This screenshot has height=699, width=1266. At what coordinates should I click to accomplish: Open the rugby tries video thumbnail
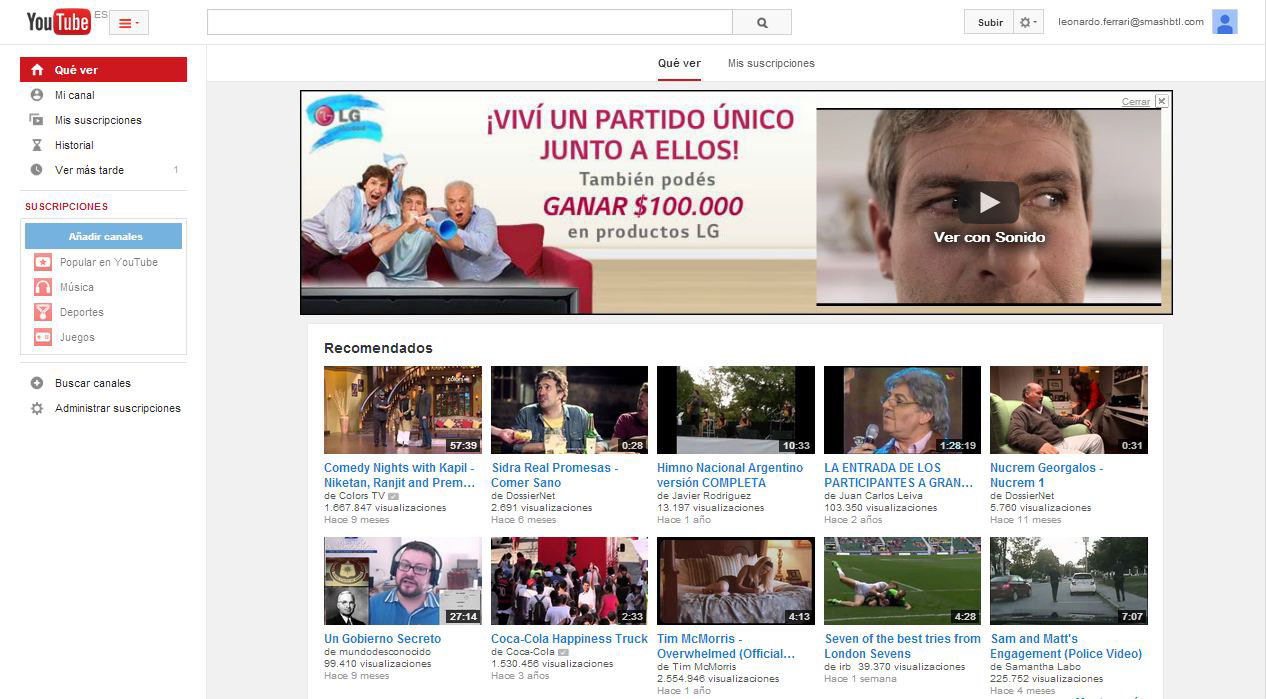902,581
